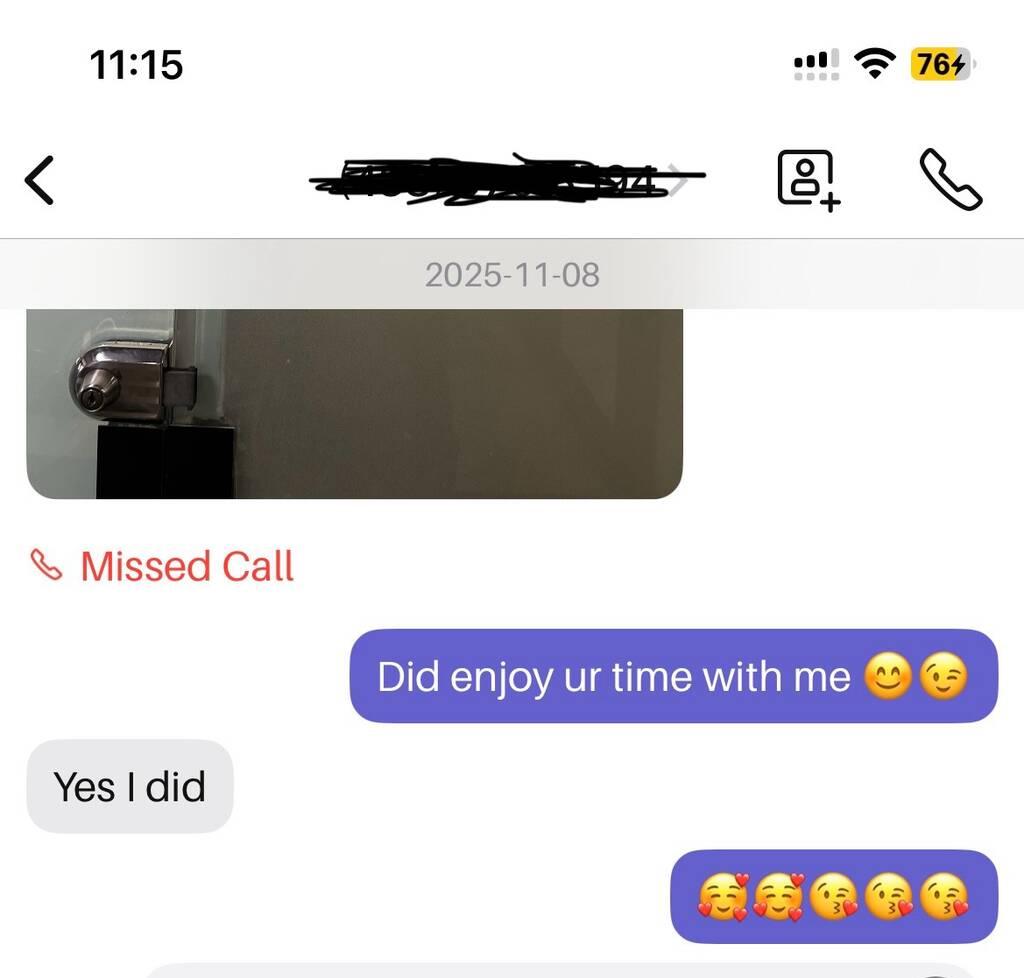The width and height of the screenshot is (1024, 978).
Task: Tap the red missed call phone icon
Action: click(46, 565)
